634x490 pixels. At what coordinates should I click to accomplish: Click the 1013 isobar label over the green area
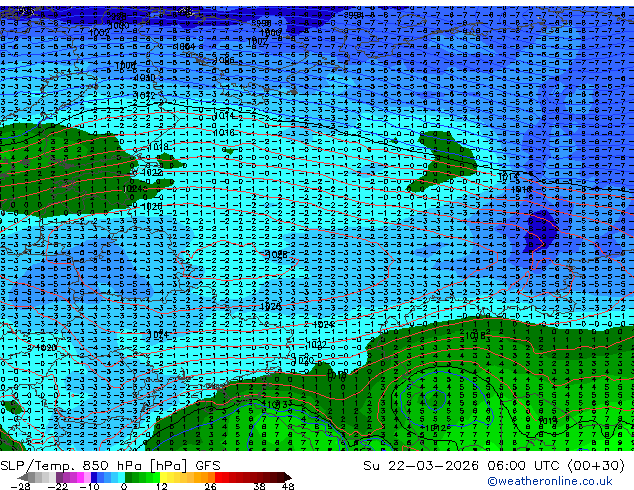[276, 404]
